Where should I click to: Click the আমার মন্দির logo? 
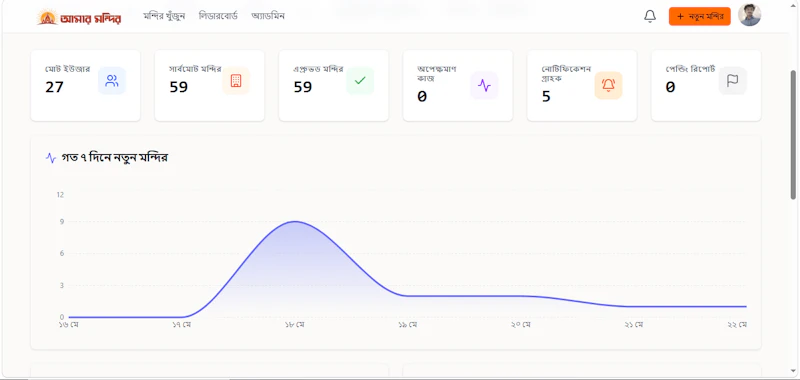(x=79, y=17)
